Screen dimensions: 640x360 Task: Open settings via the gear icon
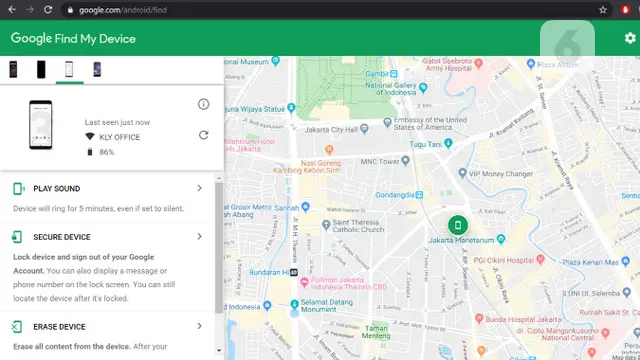pyautogui.click(x=630, y=38)
